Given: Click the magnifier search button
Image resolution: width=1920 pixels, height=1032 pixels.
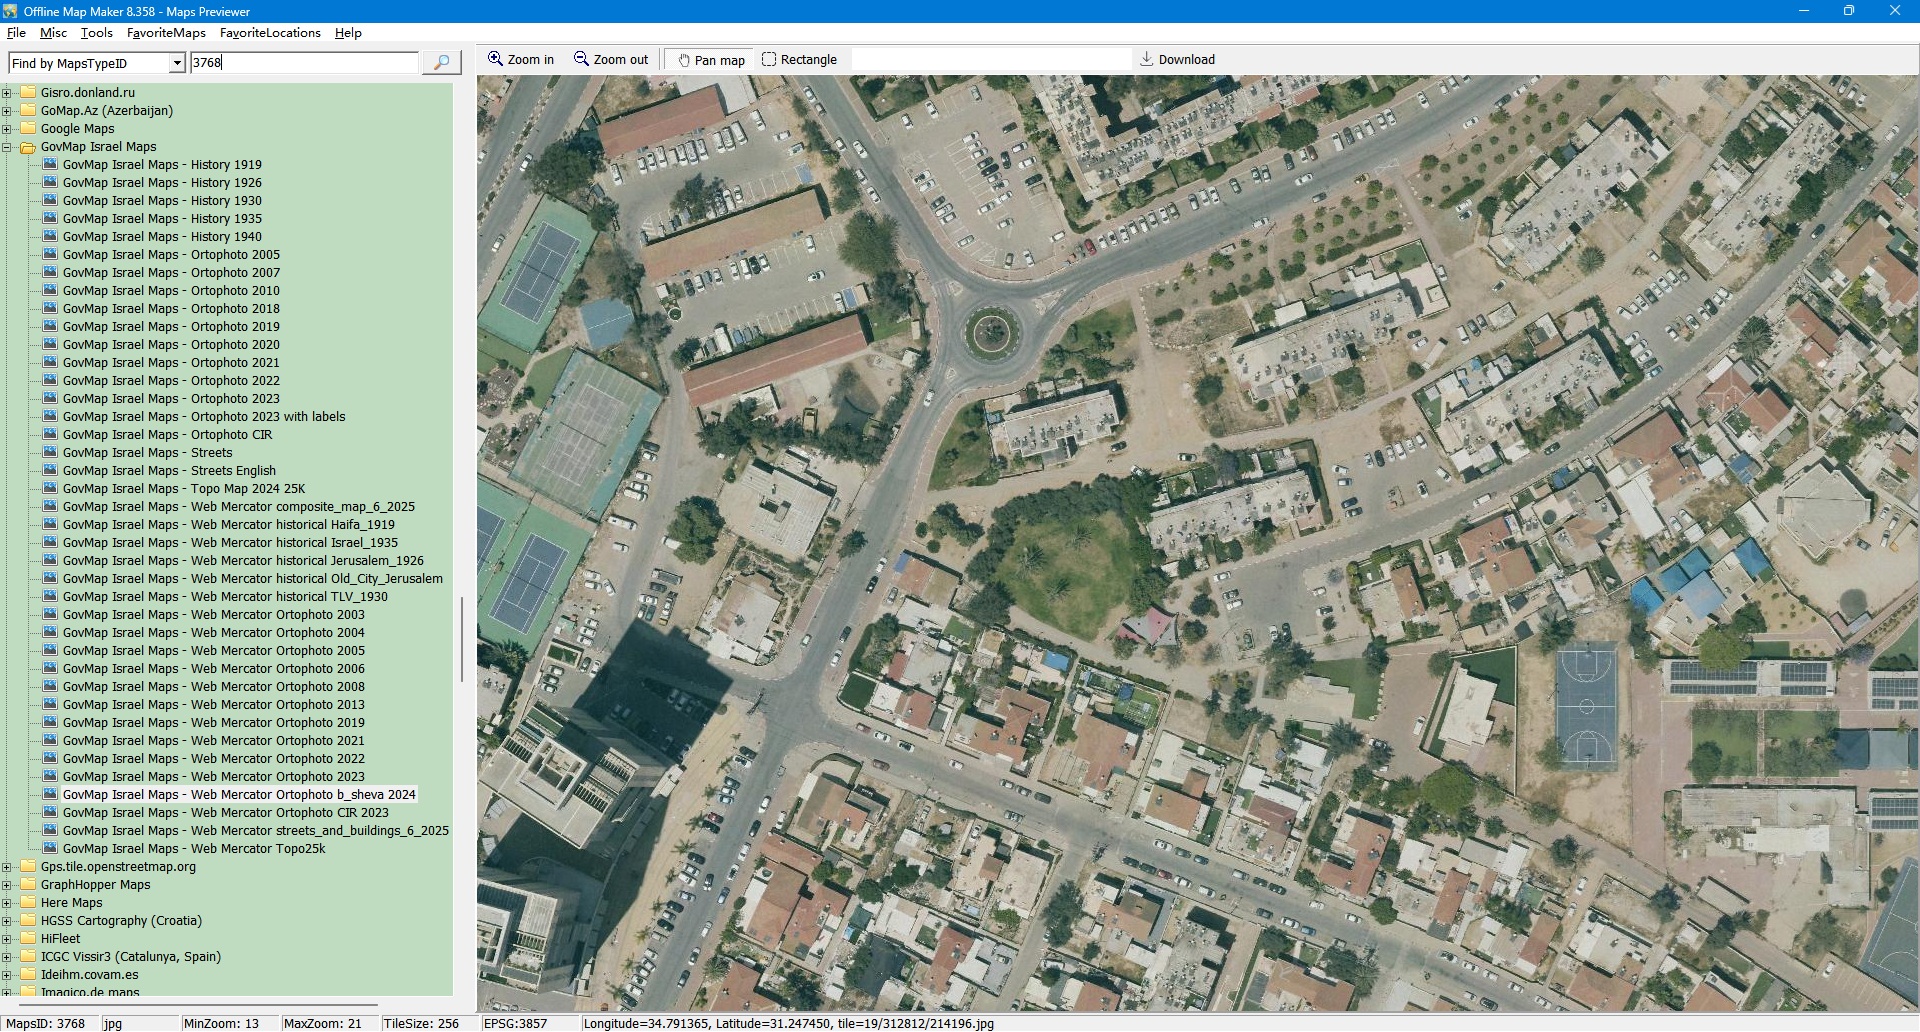Looking at the screenshot, I should click(x=441, y=62).
